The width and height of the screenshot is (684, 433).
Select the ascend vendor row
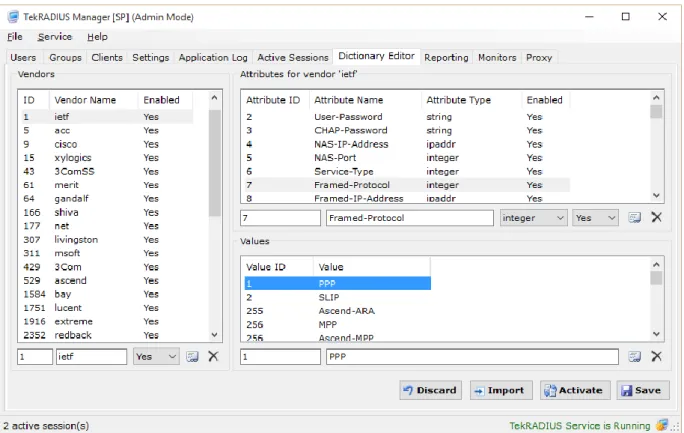coord(107,280)
